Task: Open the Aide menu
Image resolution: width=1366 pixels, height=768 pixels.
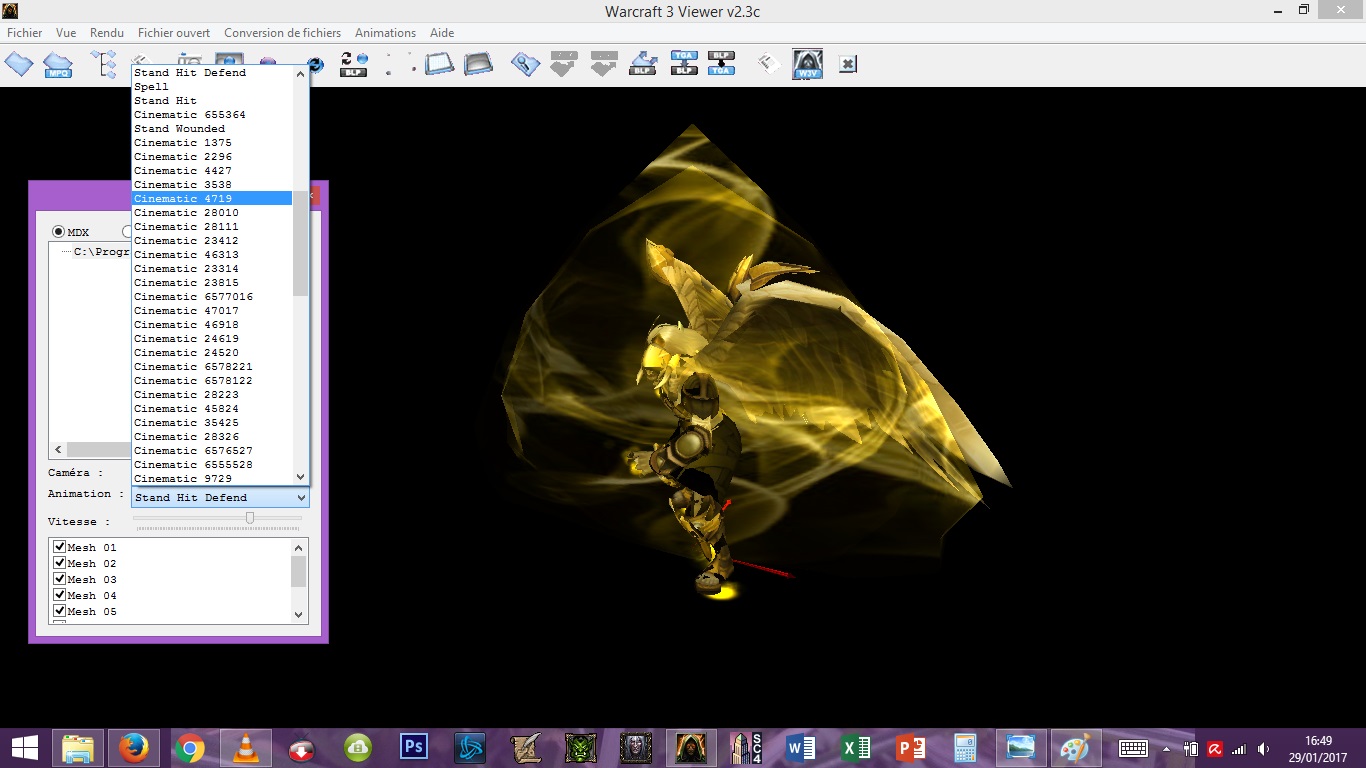Action: (x=442, y=33)
